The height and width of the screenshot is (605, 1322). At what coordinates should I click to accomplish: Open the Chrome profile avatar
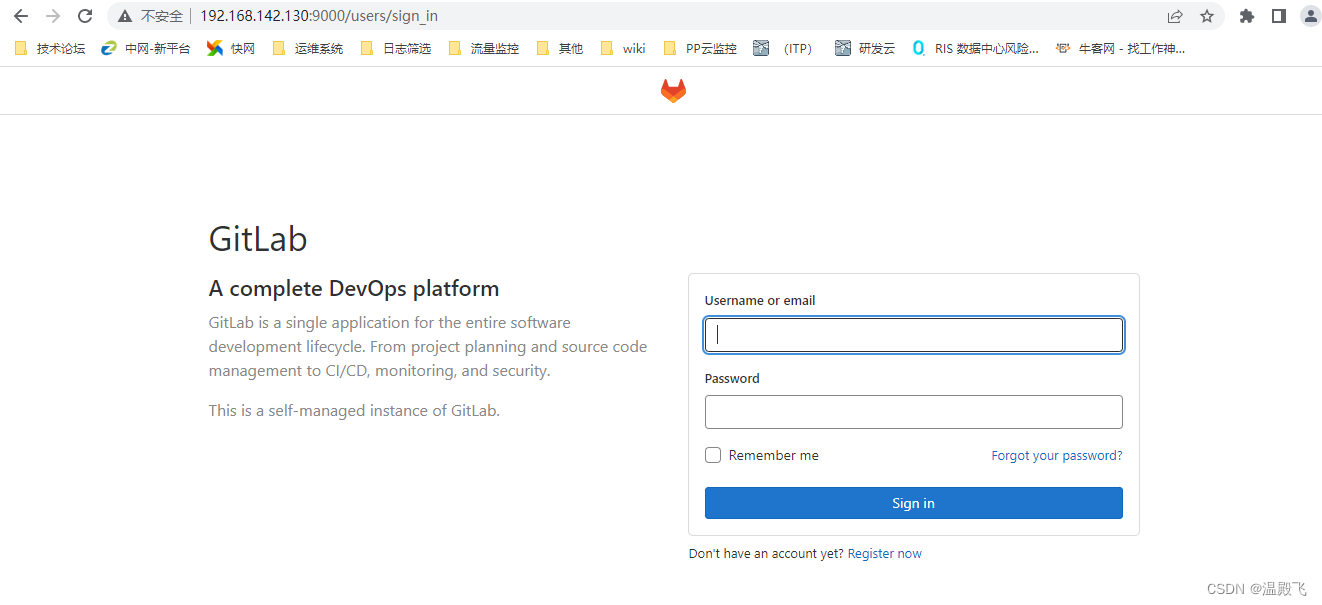coord(1310,16)
